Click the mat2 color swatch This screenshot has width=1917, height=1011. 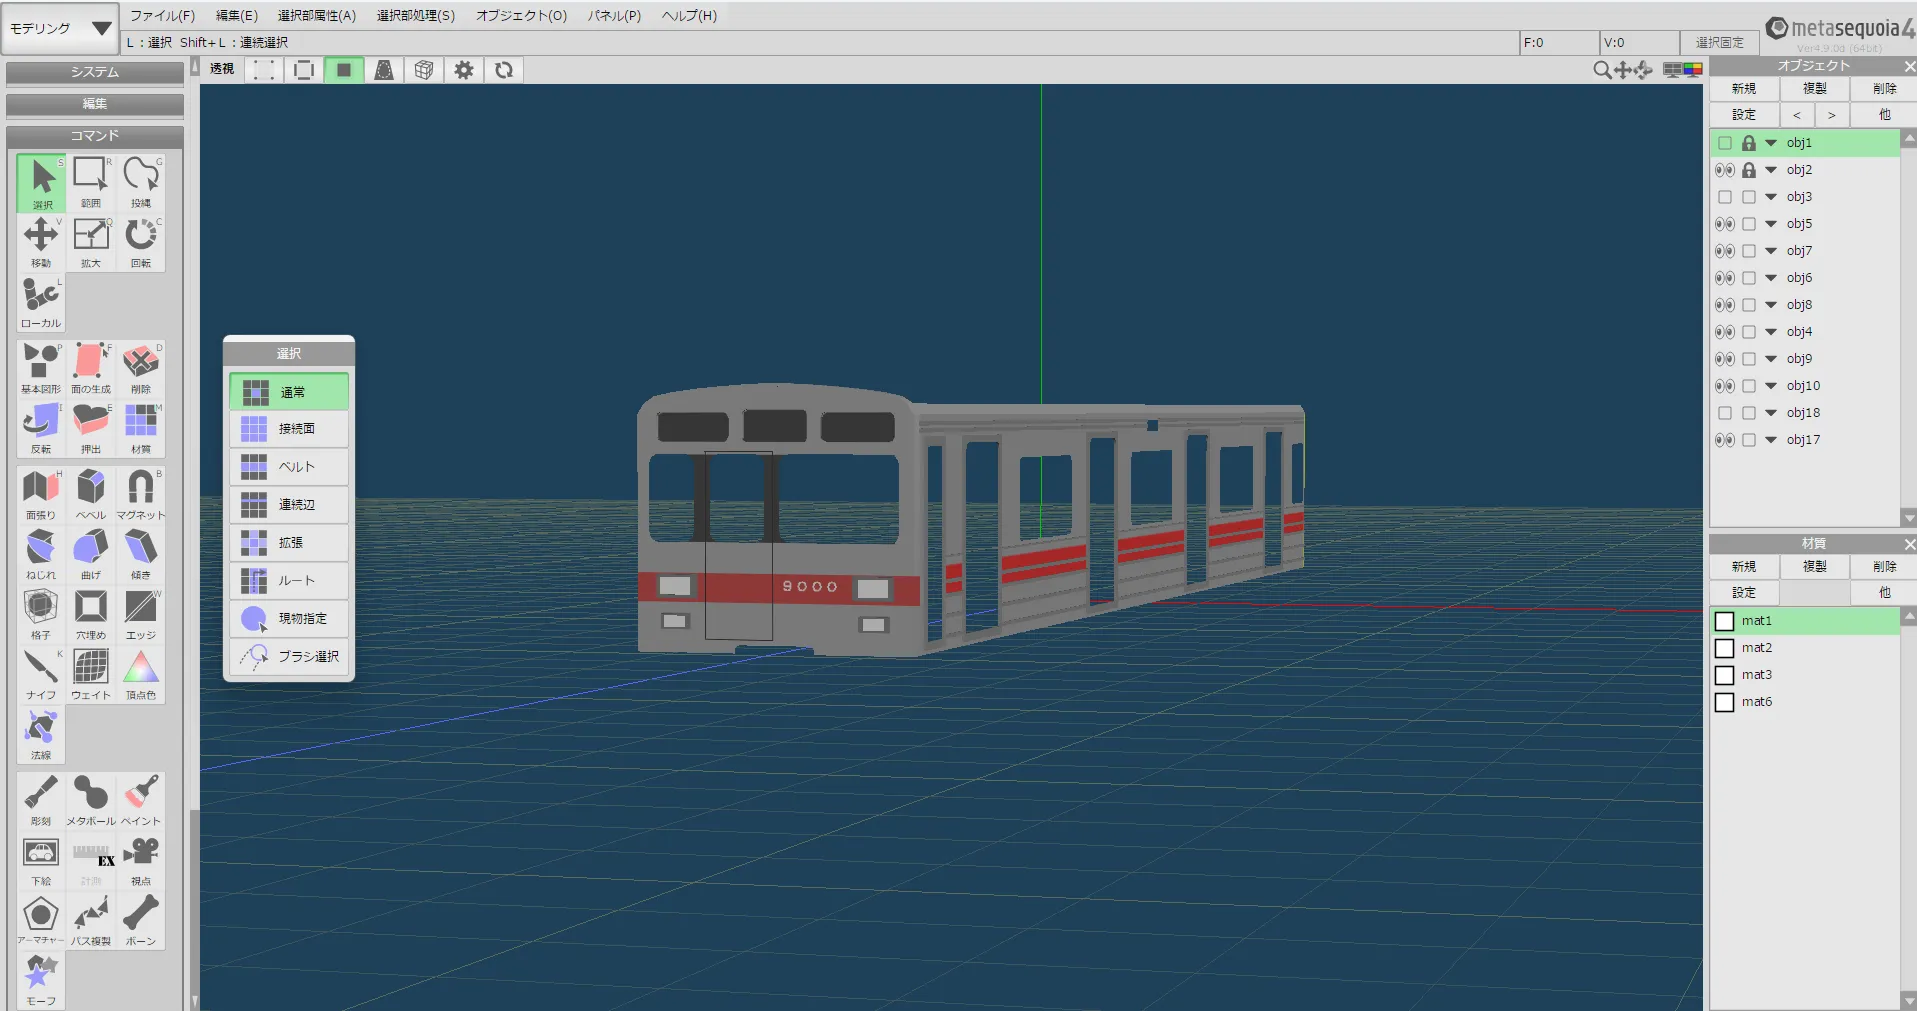pos(1724,648)
